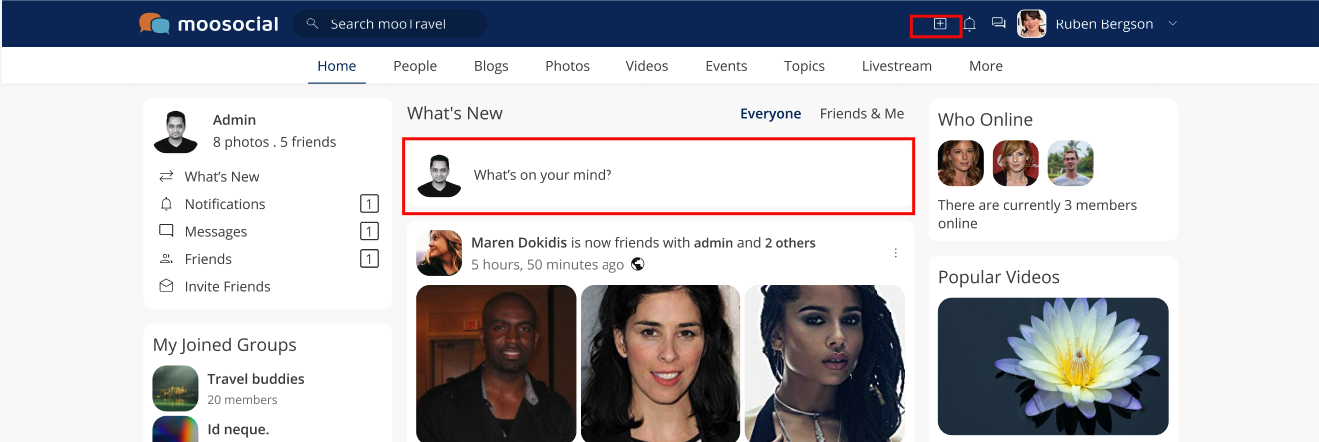Open the third friend photo with braided hair
The width and height of the screenshot is (1319, 442).
click(x=825, y=363)
